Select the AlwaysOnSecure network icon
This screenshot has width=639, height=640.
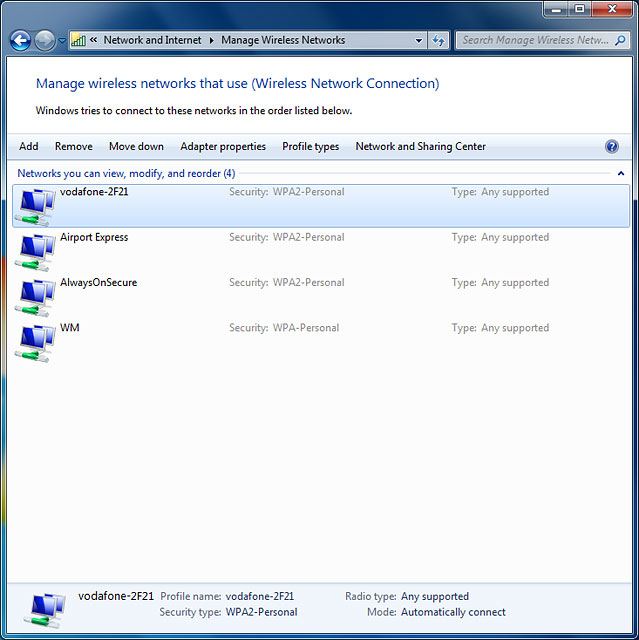point(35,298)
